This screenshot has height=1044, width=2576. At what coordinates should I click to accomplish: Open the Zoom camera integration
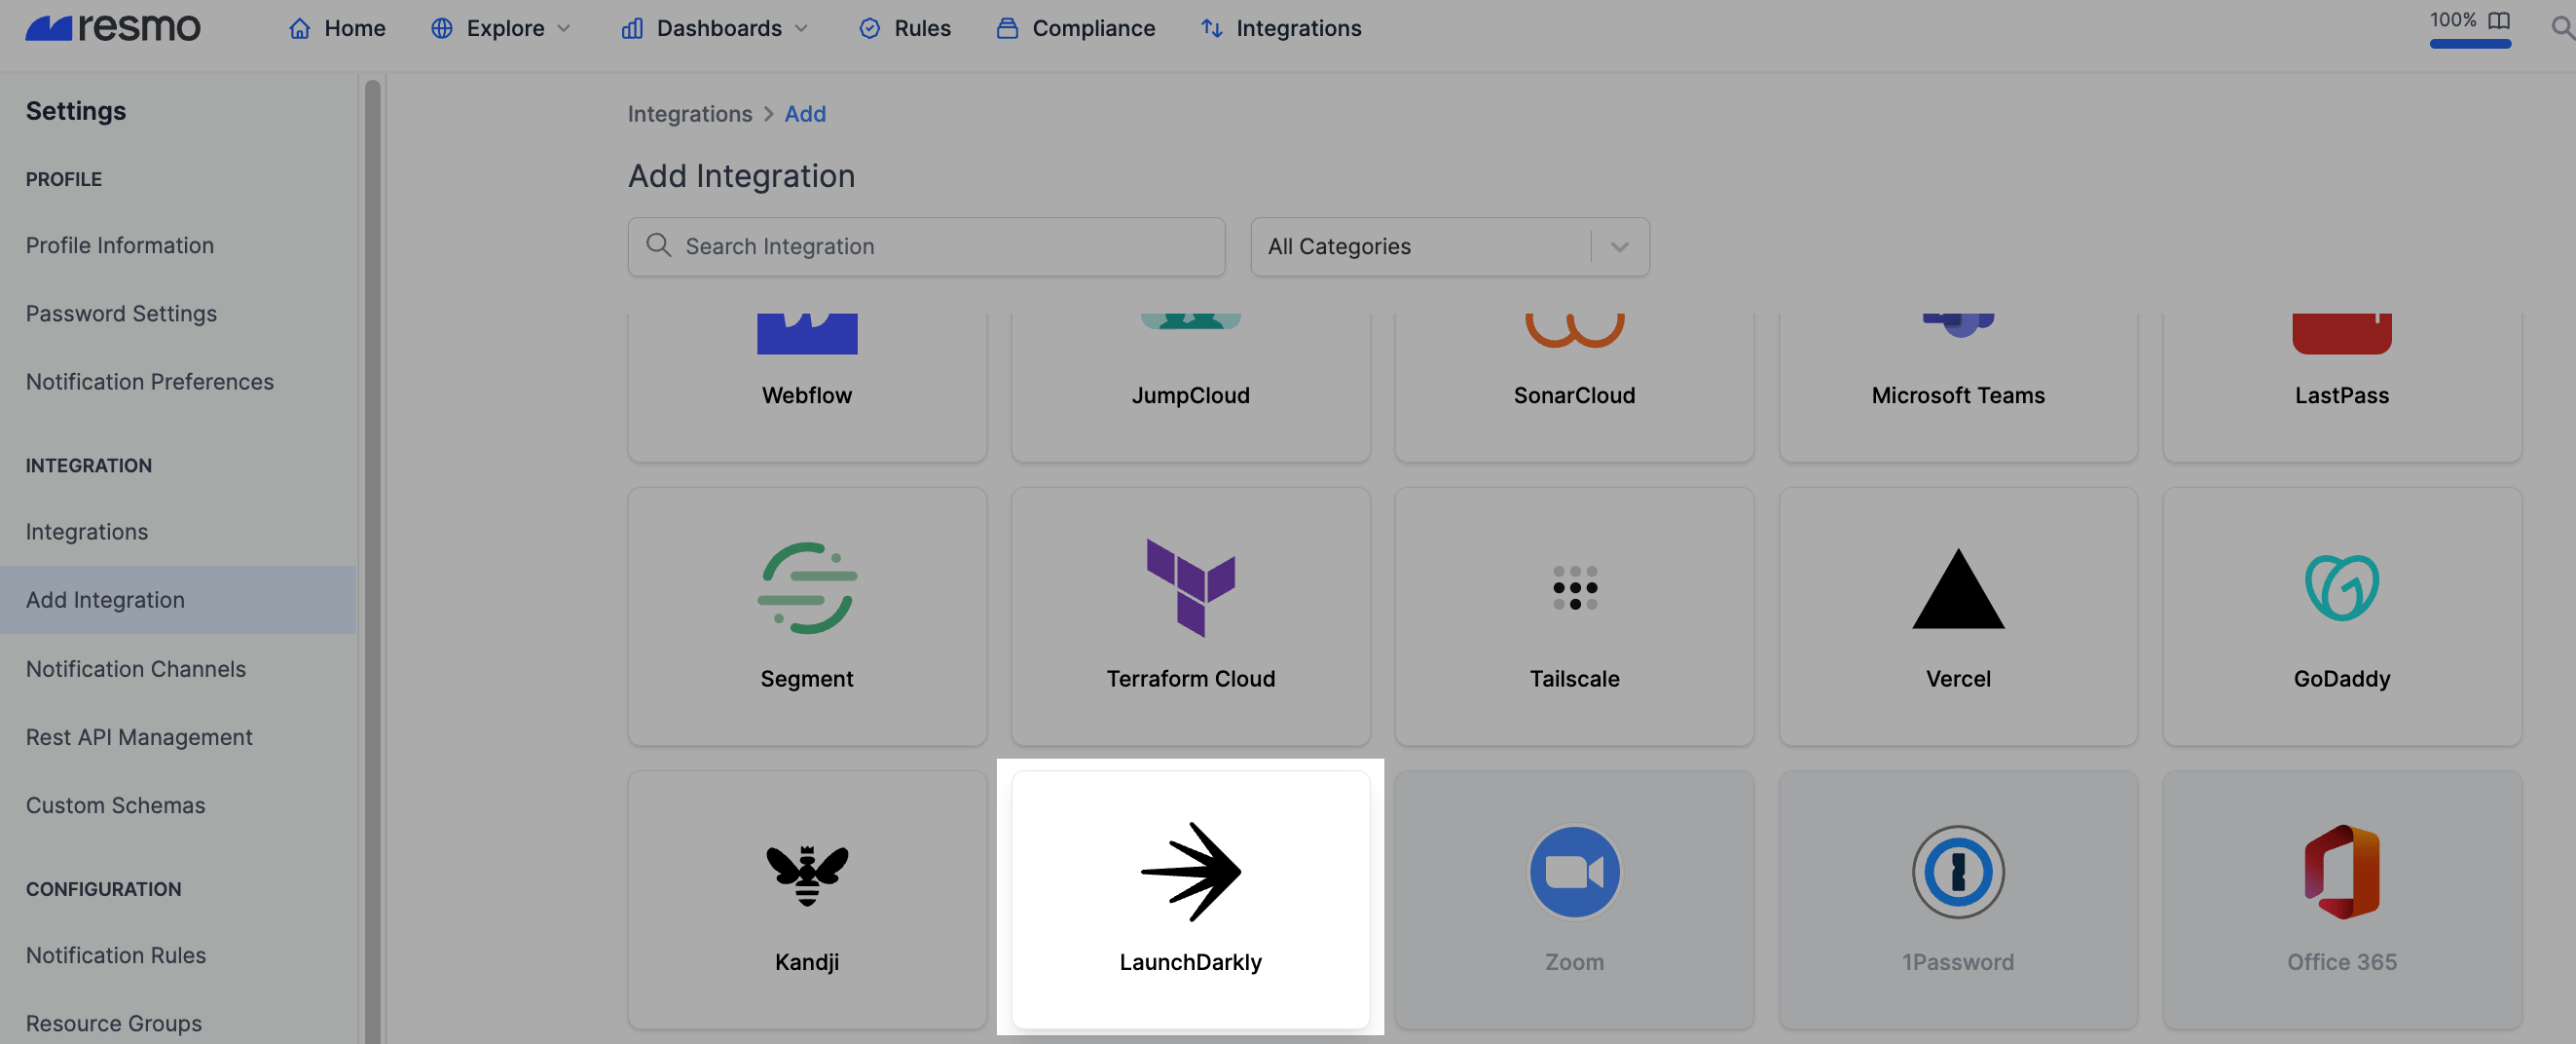[x=1574, y=871]
